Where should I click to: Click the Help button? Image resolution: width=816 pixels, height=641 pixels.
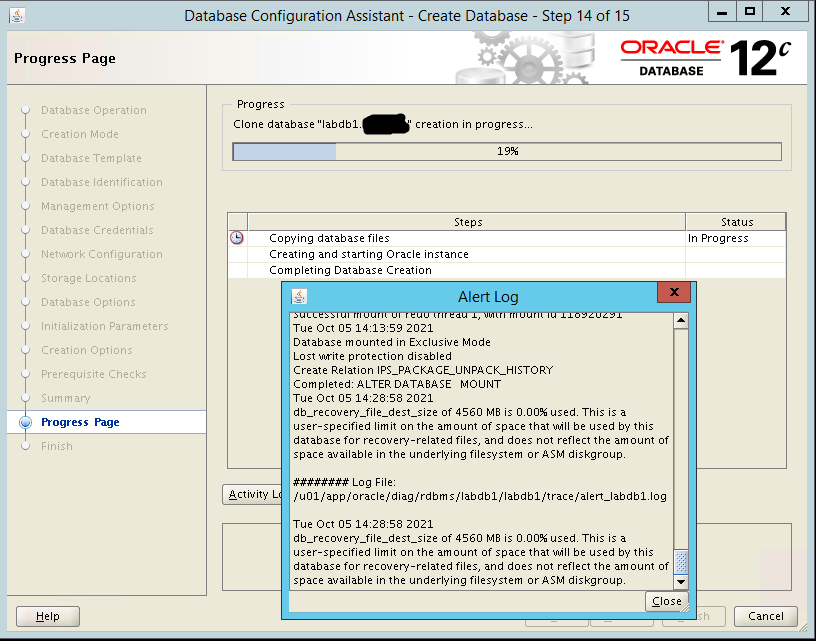pos(48,616)
